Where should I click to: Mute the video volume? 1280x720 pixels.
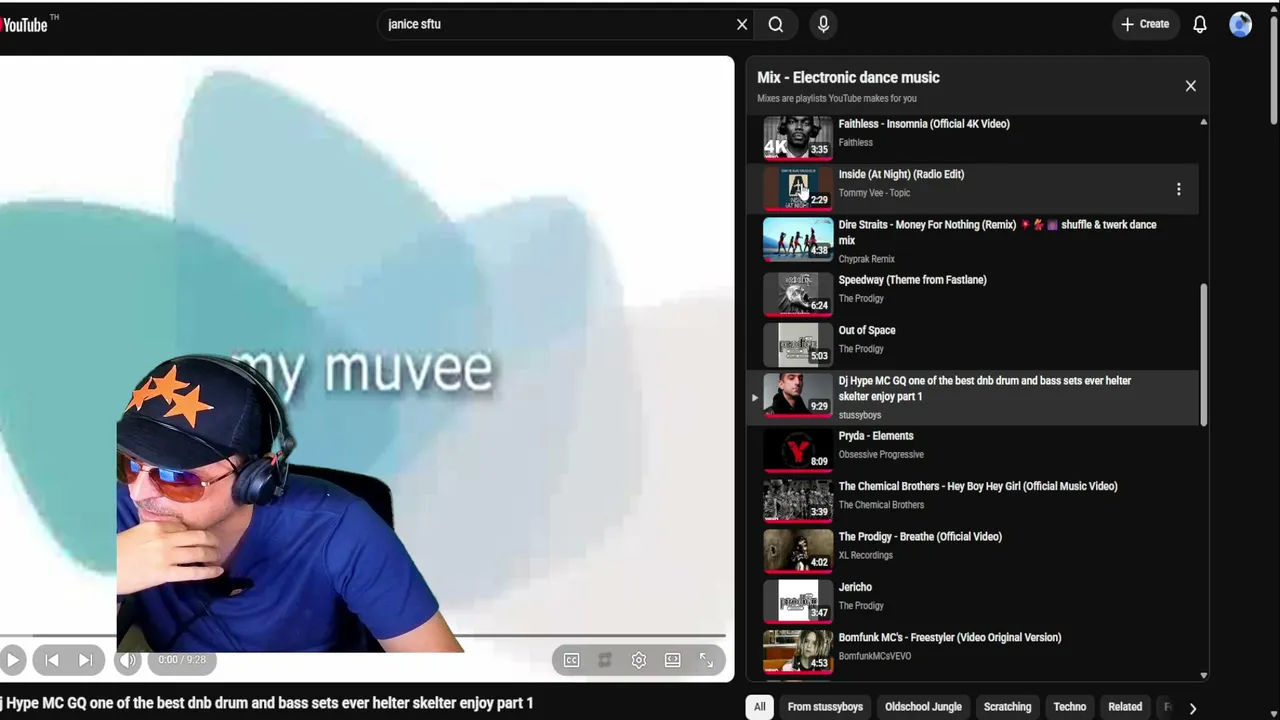[127, 660]
